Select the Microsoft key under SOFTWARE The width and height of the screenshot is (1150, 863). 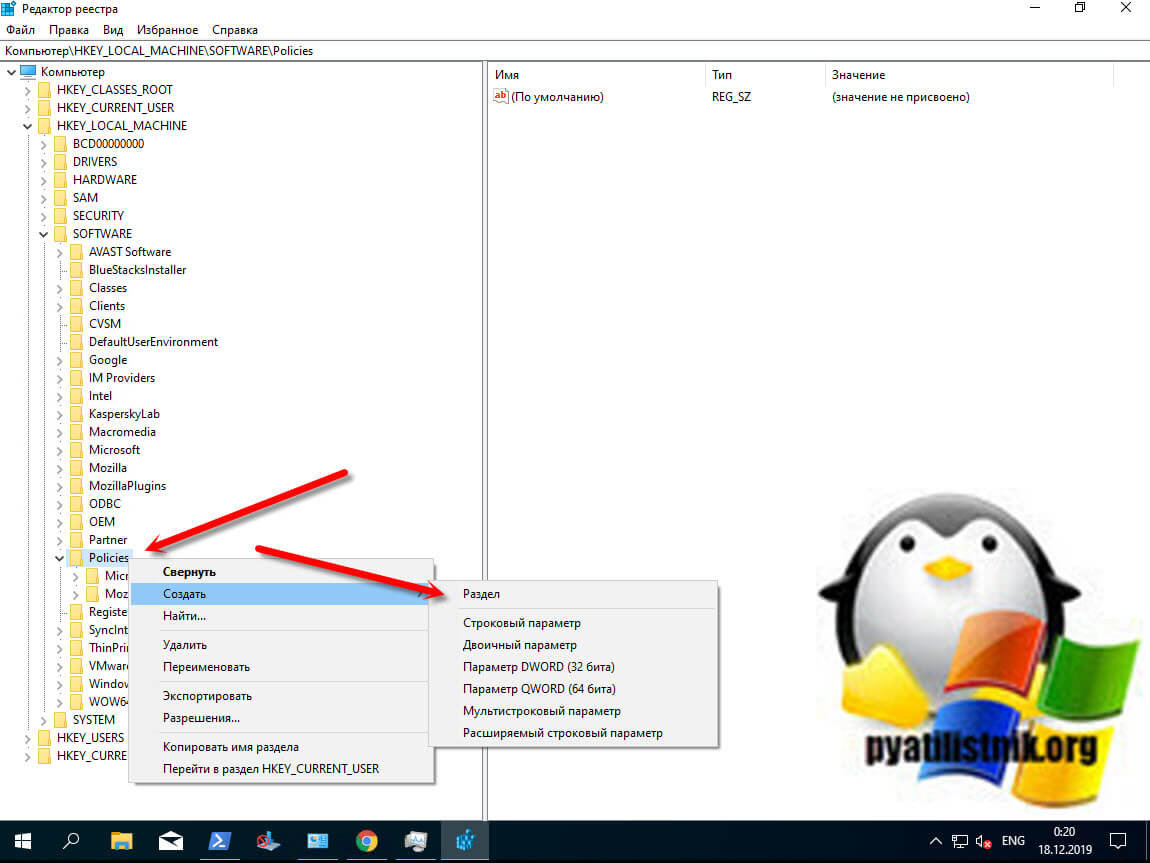click(114, 450)
